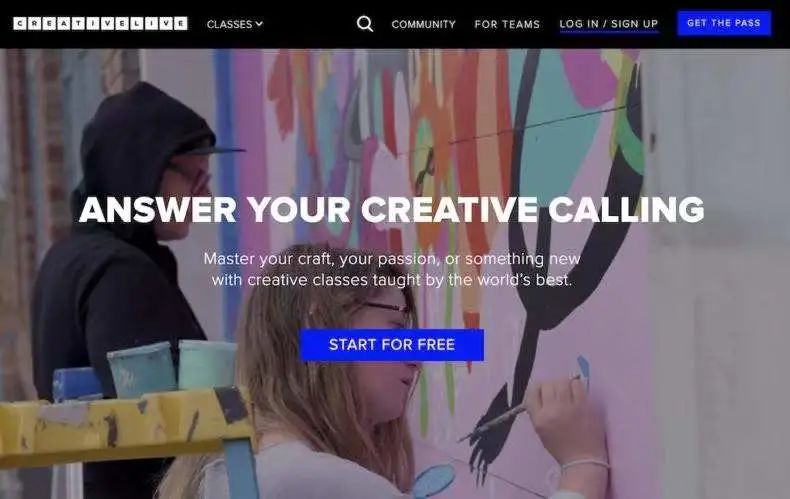Image resolution: width=790 pixels, height=499 pixels.
Task: Click the Master your craft subtitle text
Action: (x=392, y=269)
